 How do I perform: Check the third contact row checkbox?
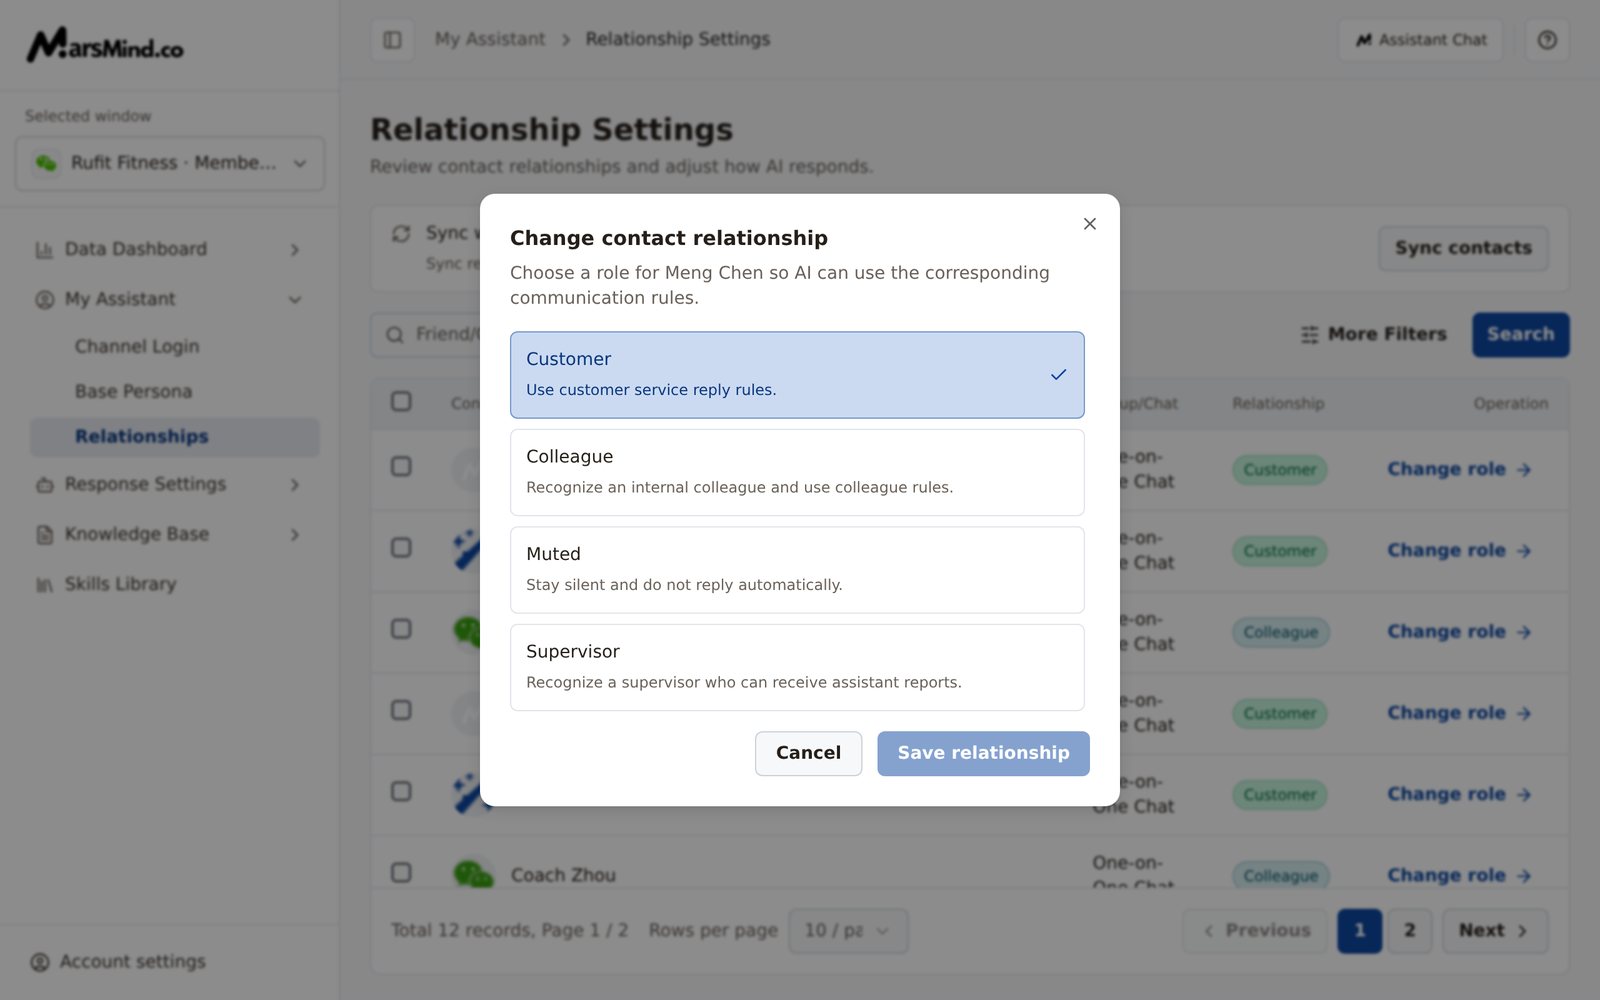(x=401, y=628)
